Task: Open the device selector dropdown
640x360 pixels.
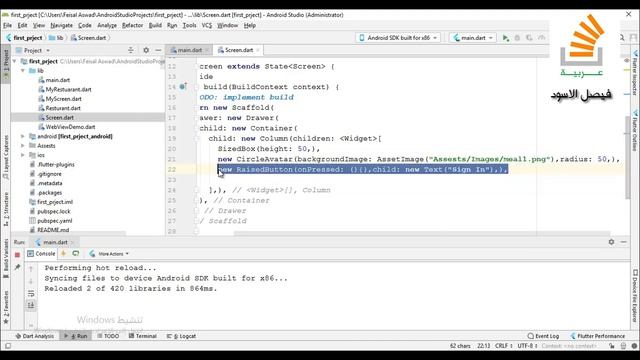Action: pyautogui.click(x=398, y=38)
